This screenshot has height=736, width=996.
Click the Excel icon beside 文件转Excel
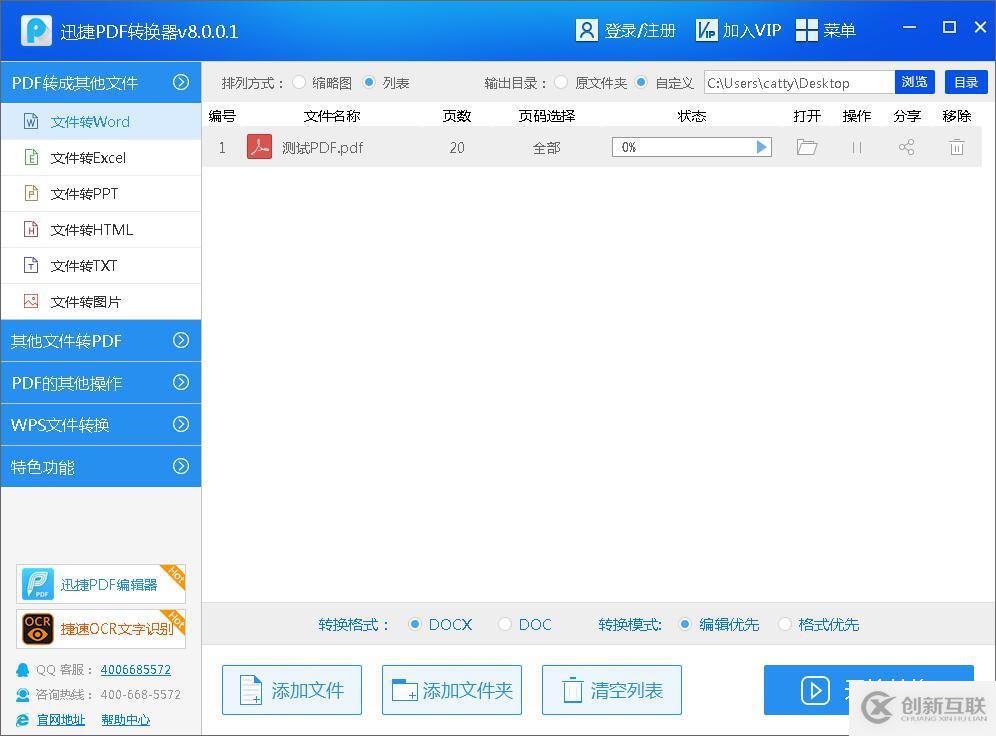(31, 157)
